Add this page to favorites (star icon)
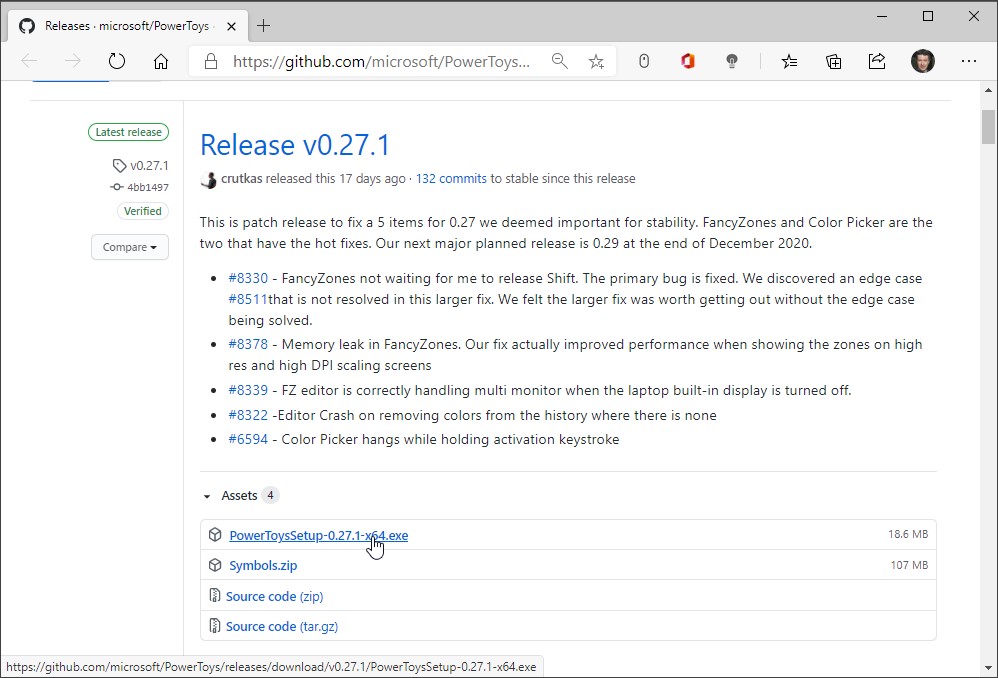 [596, 62]
